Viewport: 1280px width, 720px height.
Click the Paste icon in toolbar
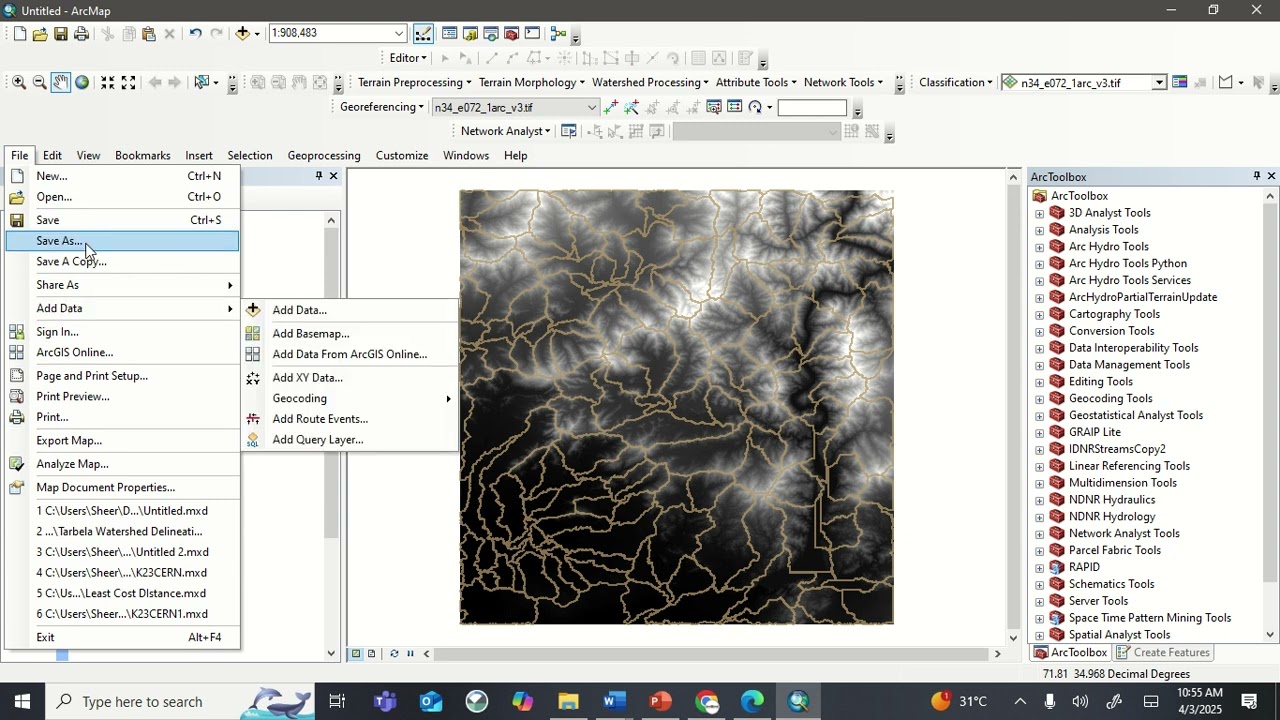(x=149, y=33)
